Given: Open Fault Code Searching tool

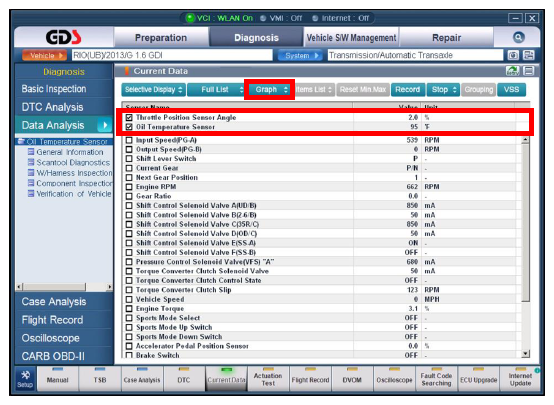Looking at the screenshot, I should coord(436,379).
